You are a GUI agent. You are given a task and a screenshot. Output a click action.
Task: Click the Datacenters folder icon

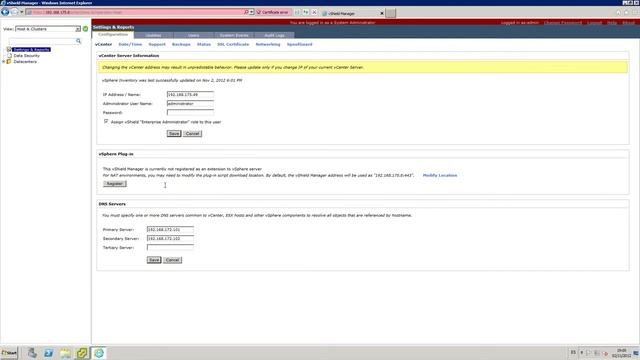pos(9,62)
